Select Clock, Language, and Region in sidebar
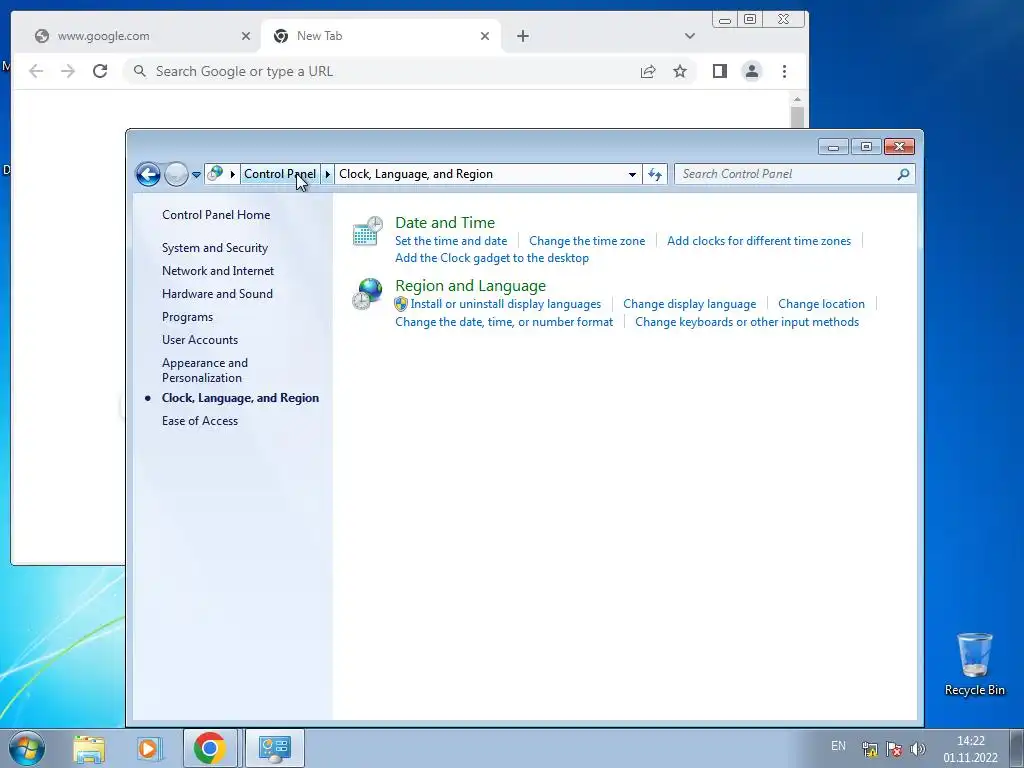 (x=240, y=398)
